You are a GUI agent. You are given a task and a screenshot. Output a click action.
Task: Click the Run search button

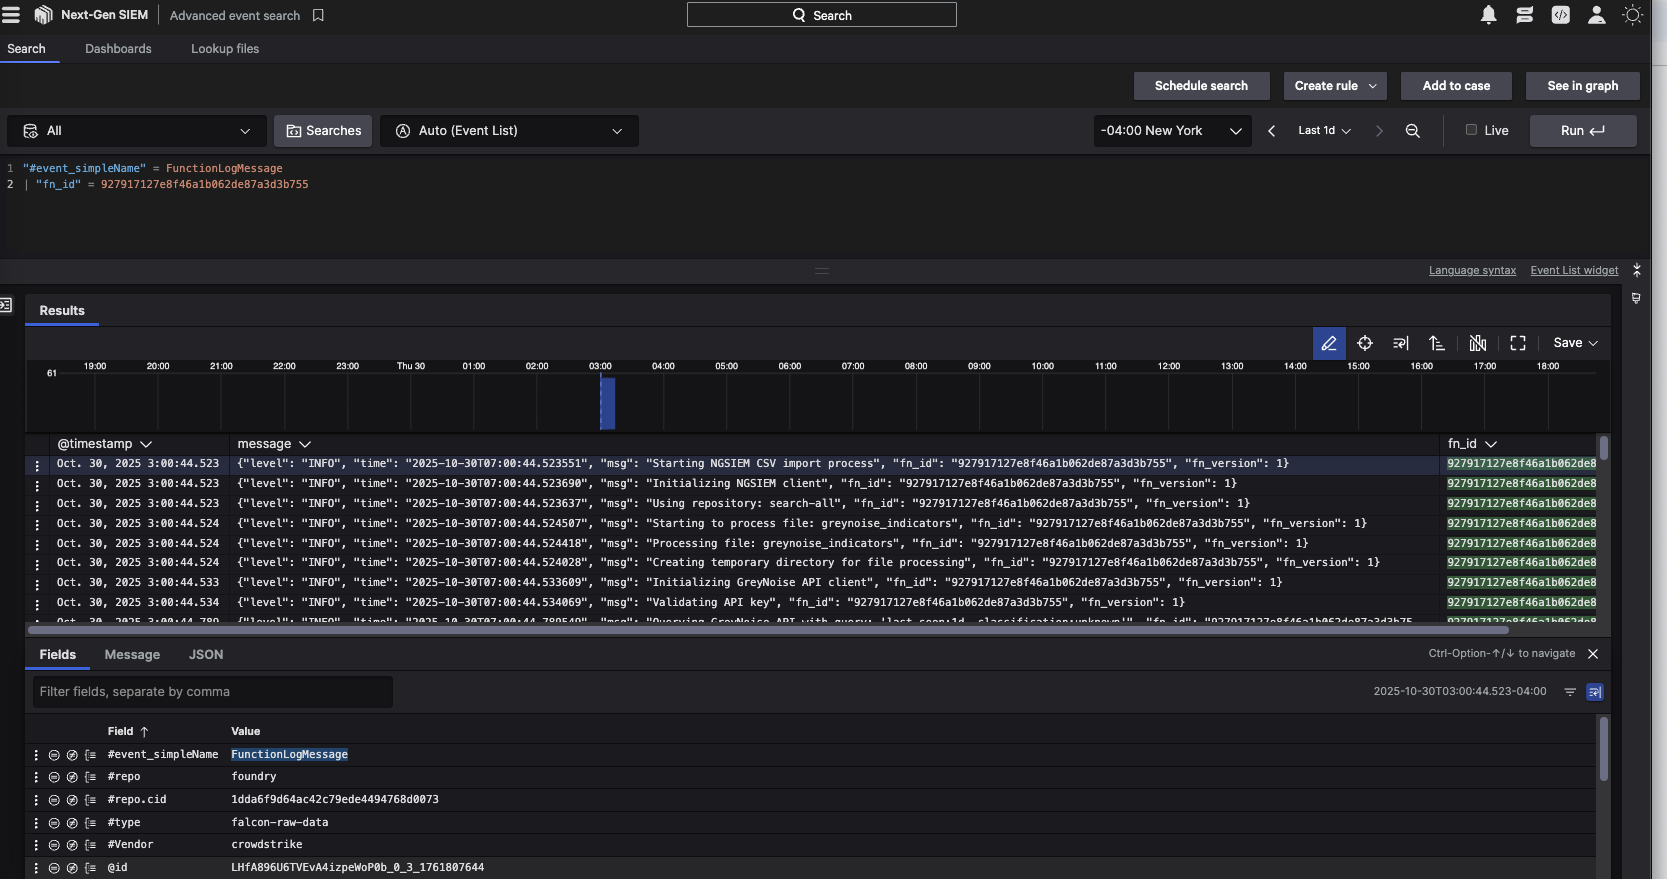pyautogui.click(x=1582, y=131)
